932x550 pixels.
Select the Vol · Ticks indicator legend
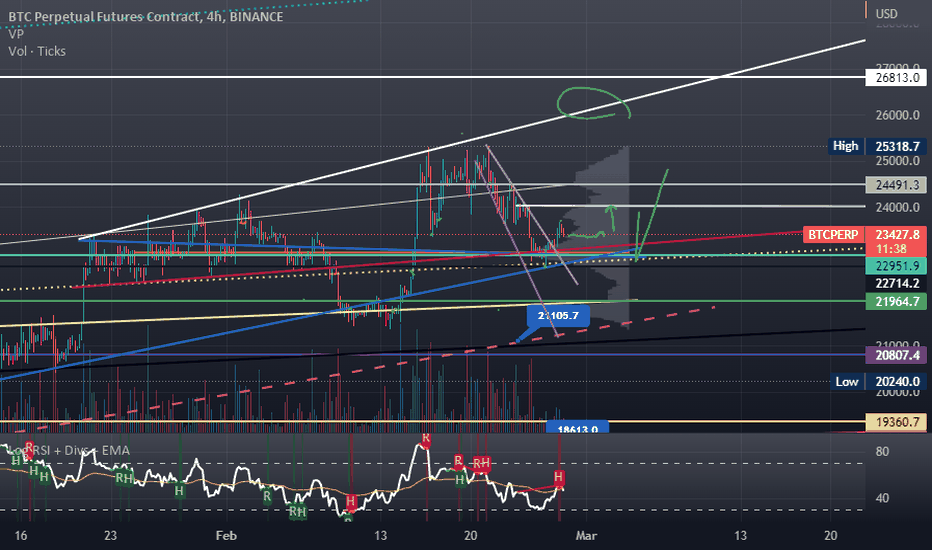coord(37,51)
